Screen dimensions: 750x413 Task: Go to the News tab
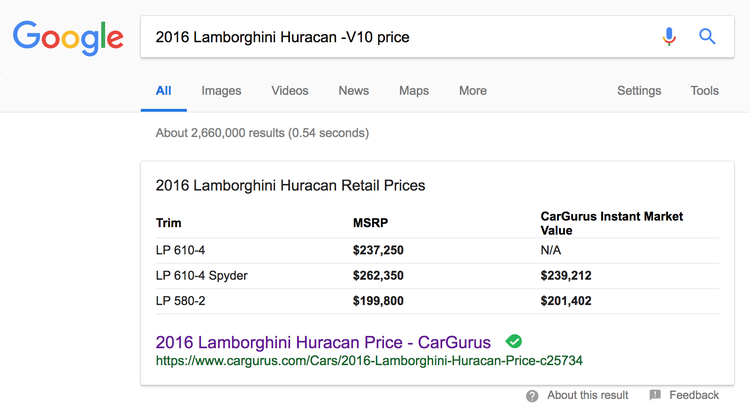(354, 90)
